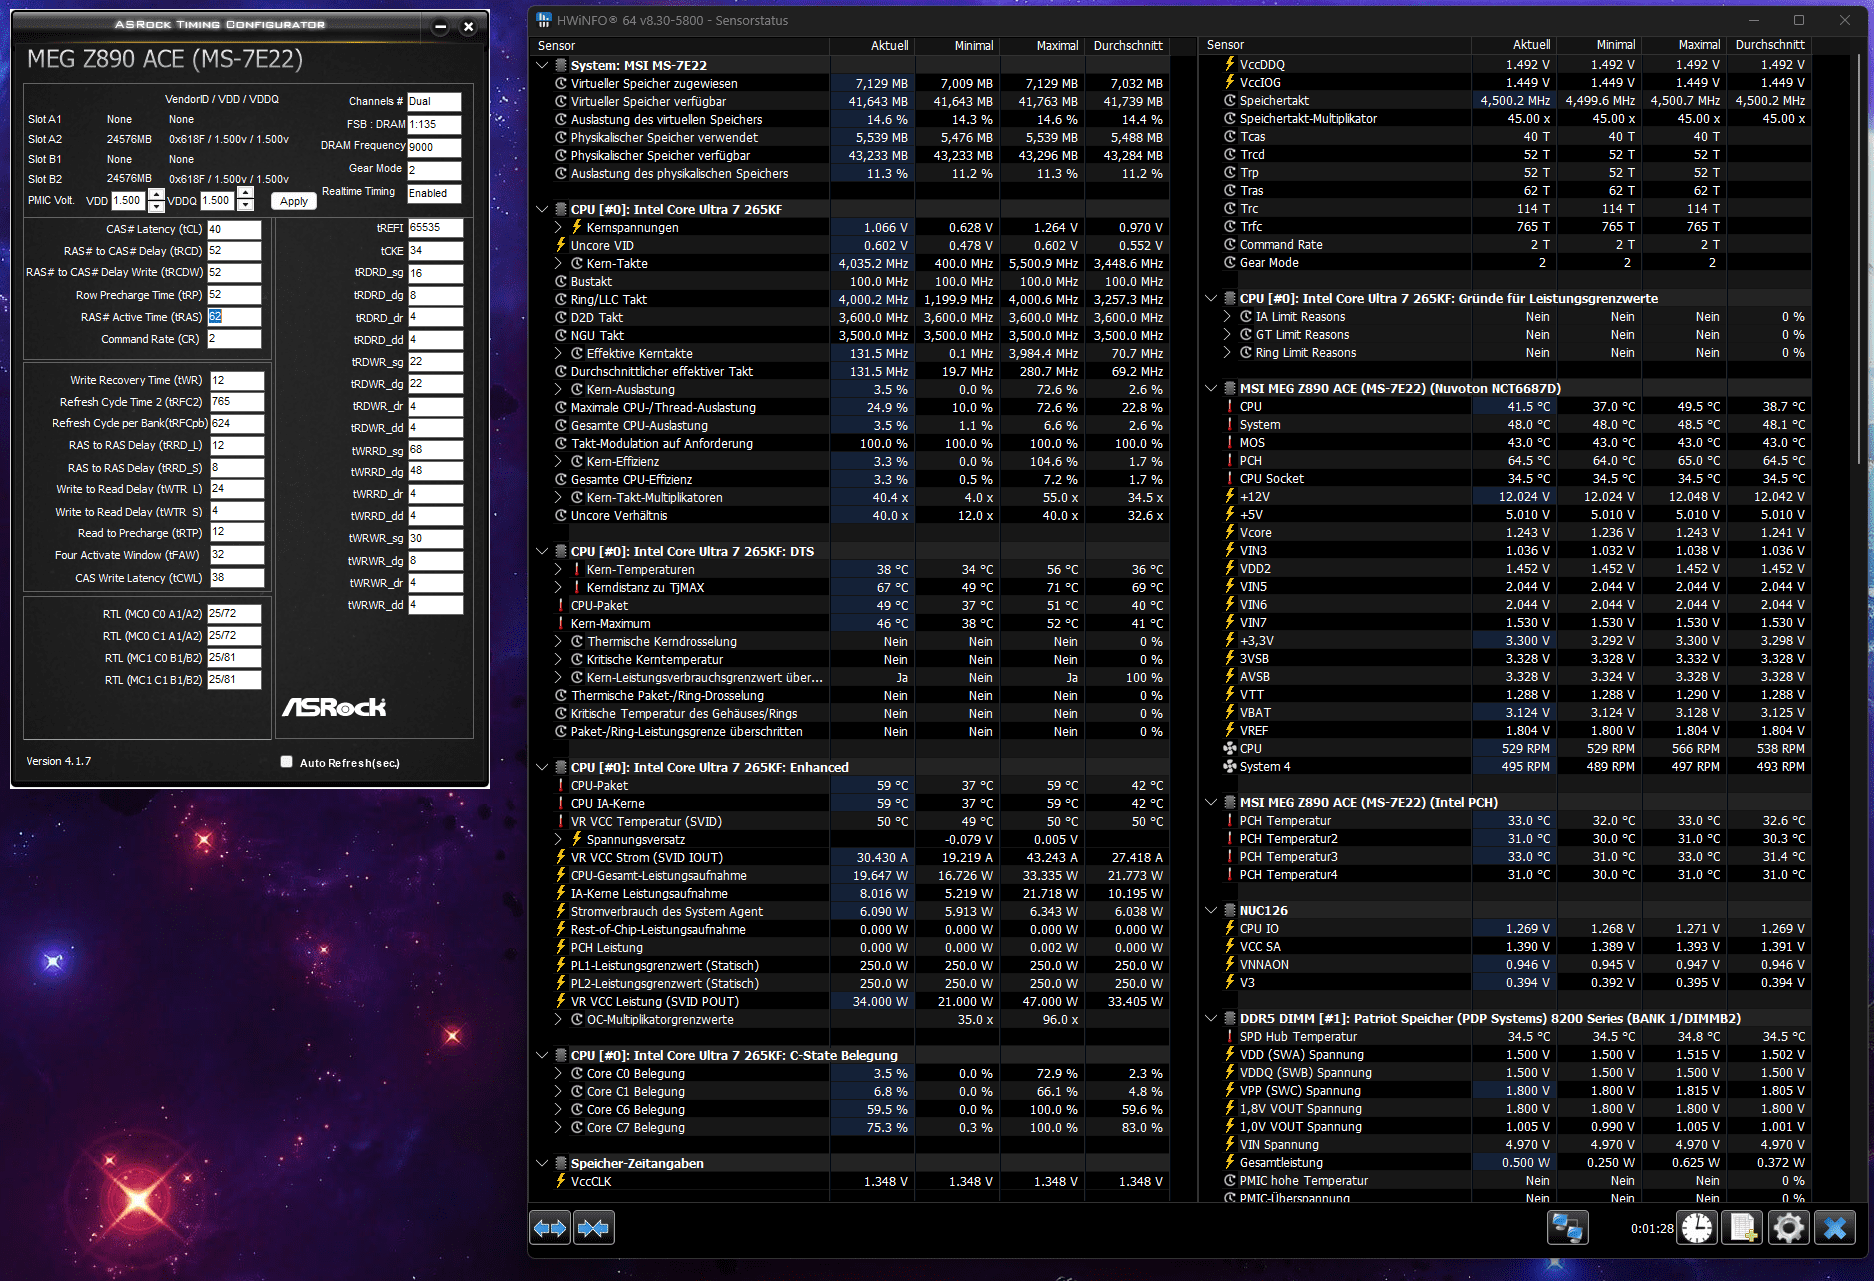
Task: Reset sensor statistics with the clock icon
Action: [x=1697, y=1227]
